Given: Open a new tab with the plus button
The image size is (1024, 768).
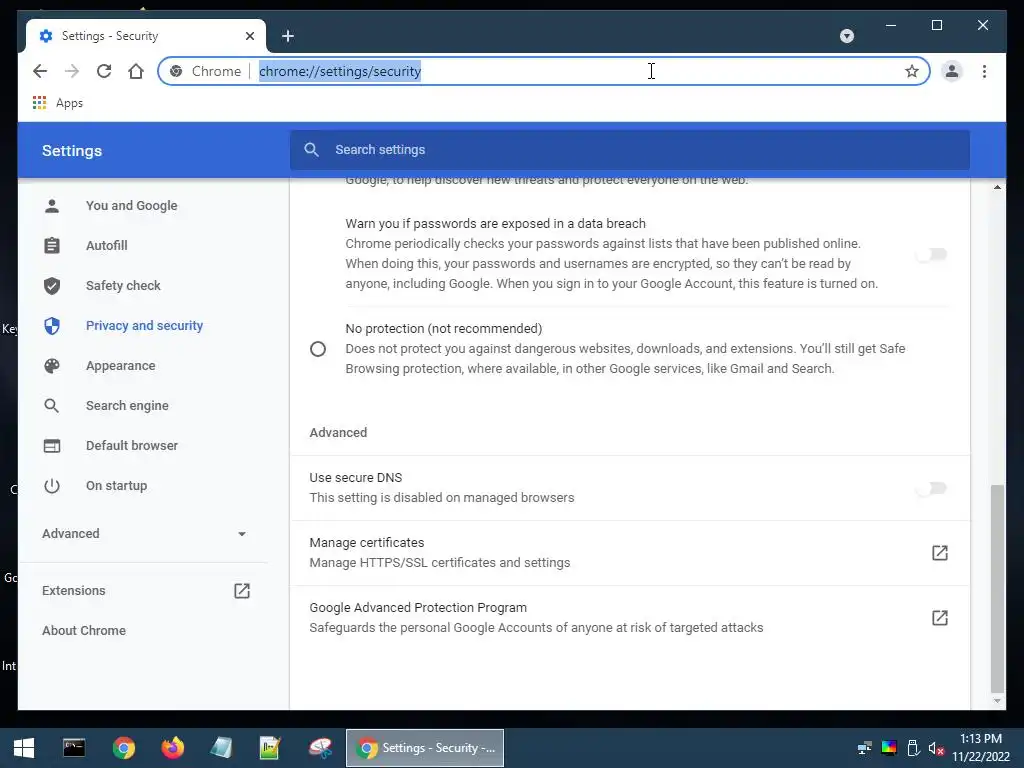Looking at the screenshot, I should [x=288, y=36].
